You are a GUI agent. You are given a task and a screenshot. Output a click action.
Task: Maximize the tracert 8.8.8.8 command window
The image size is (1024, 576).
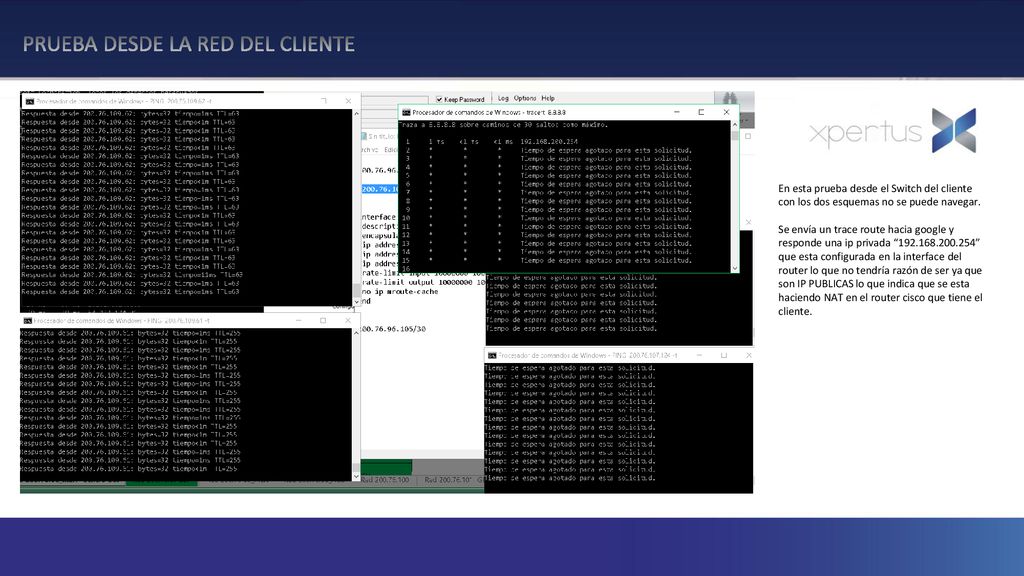(x=701, y=112)
